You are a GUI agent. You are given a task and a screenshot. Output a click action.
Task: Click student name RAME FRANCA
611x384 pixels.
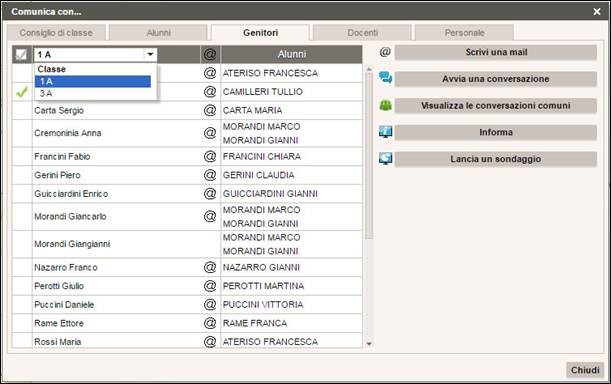255,323
